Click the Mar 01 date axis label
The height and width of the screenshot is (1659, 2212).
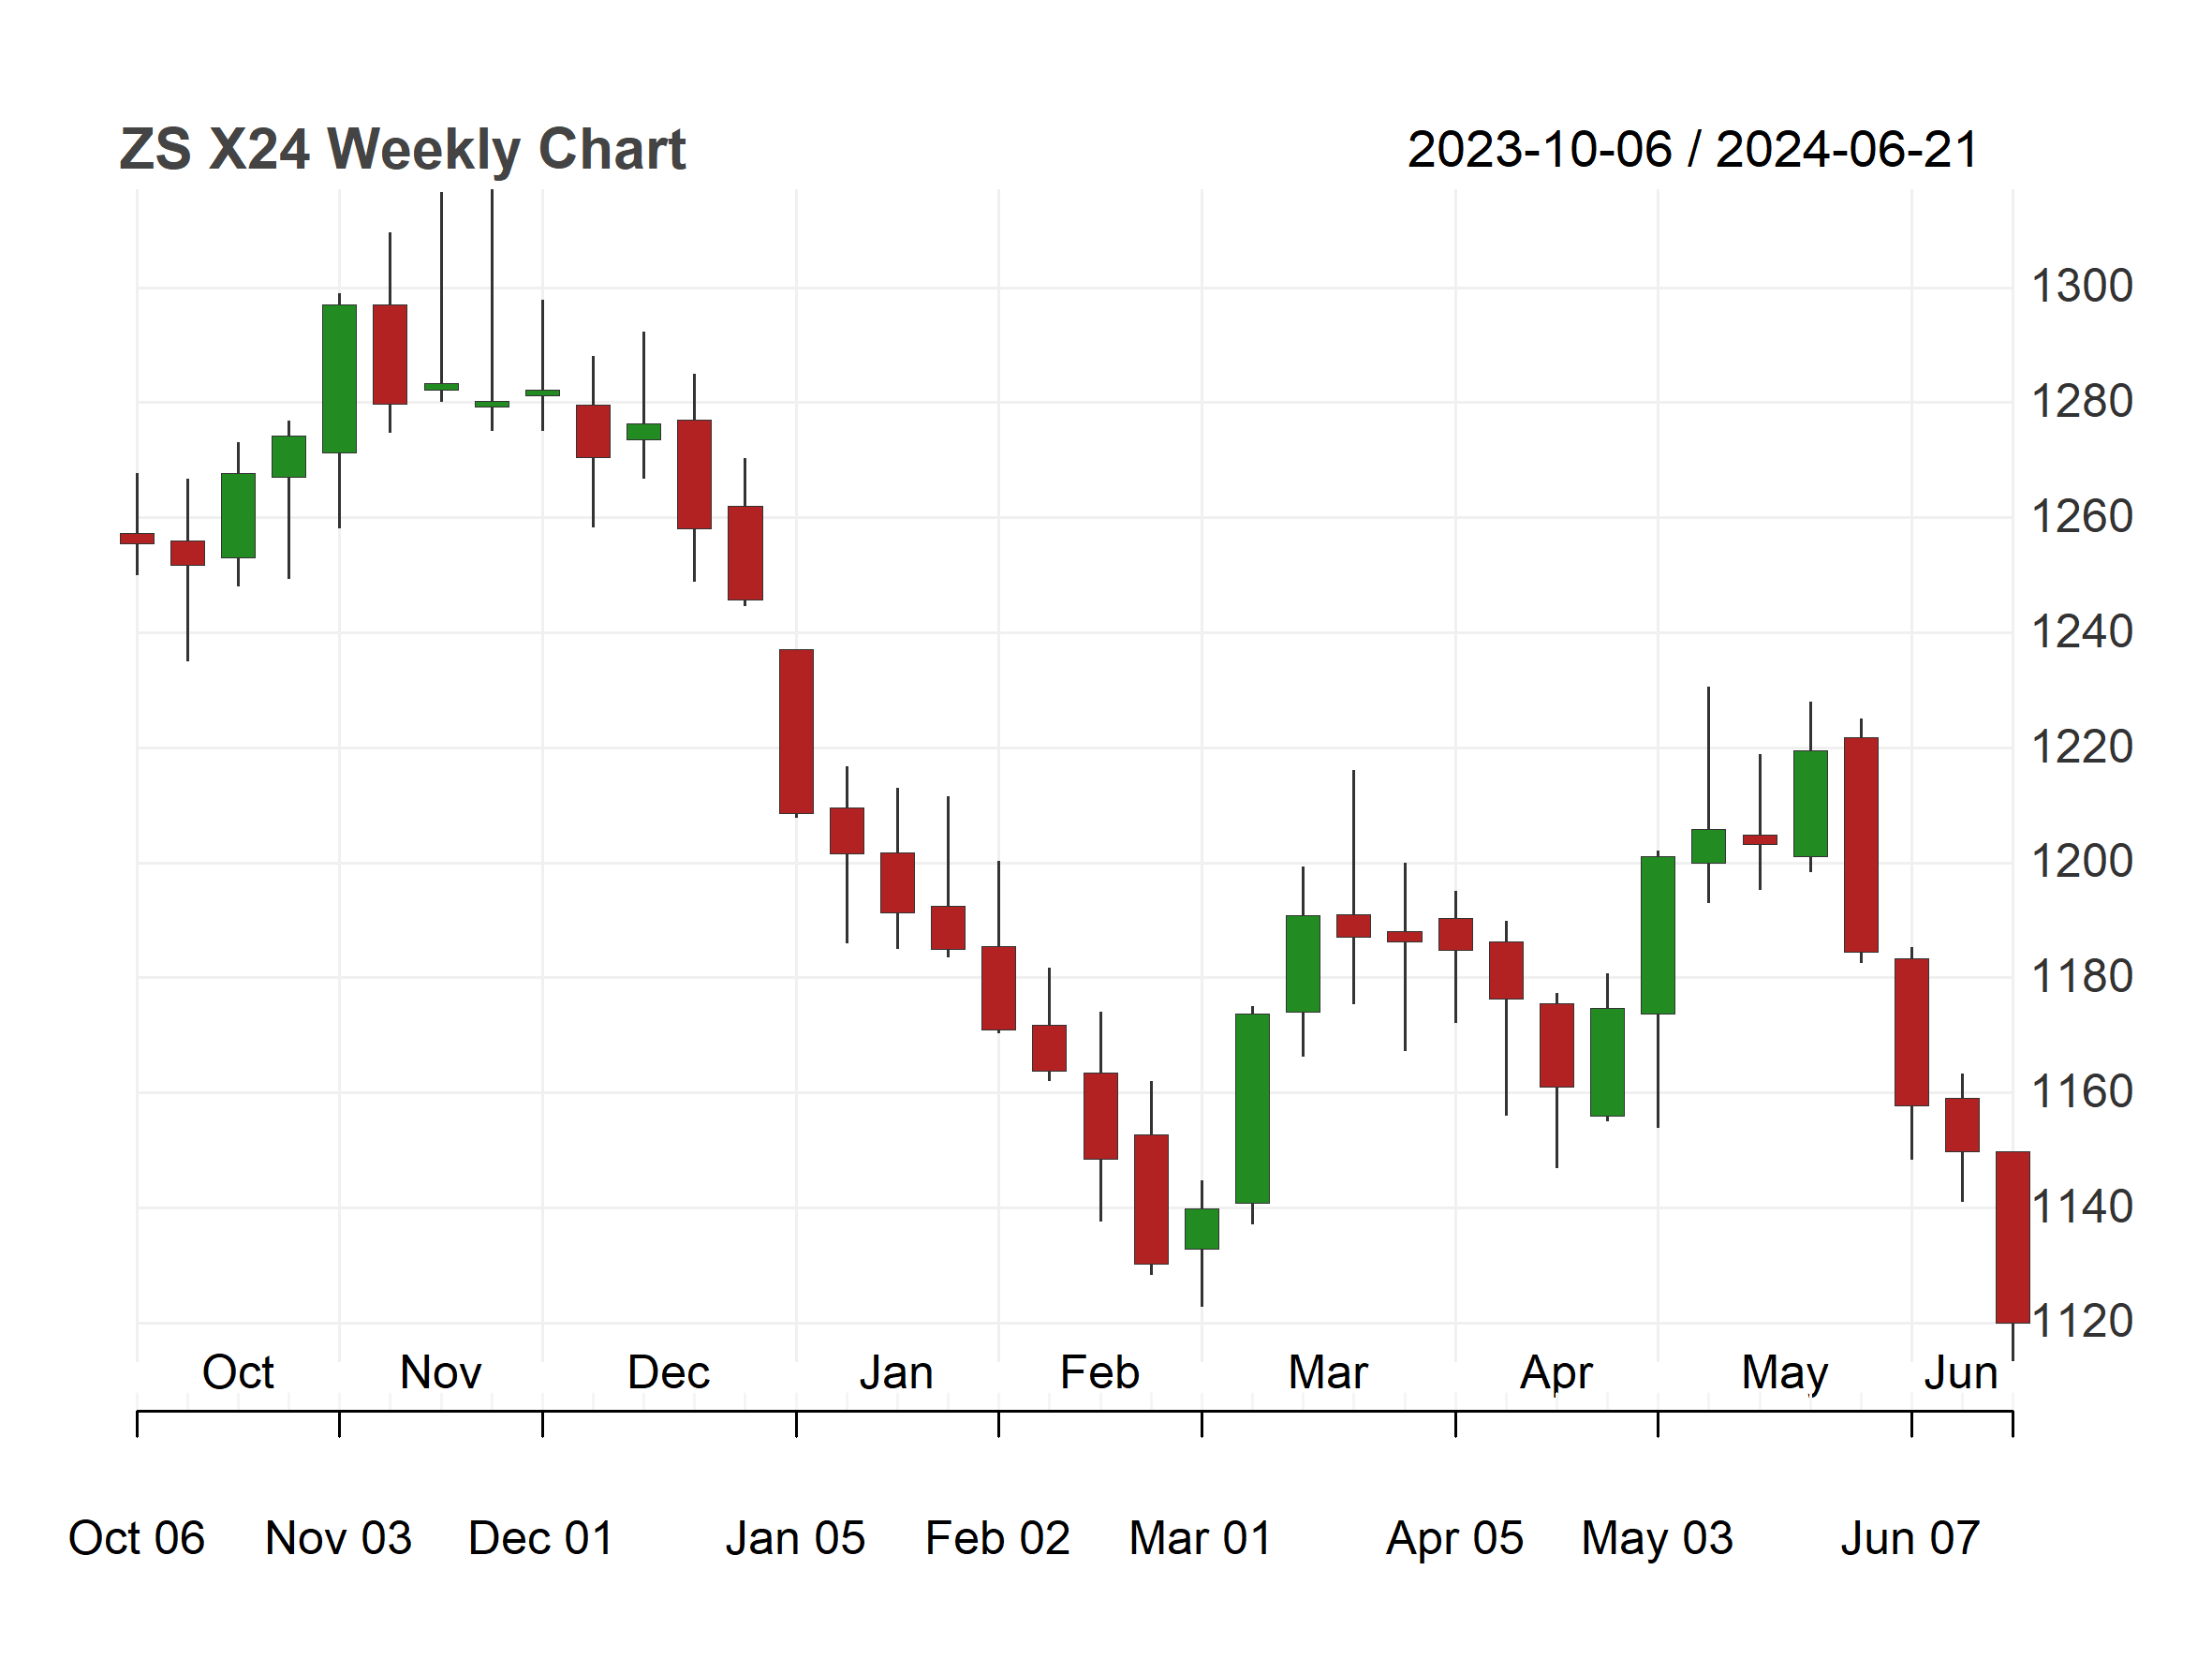[1200, 1538]
